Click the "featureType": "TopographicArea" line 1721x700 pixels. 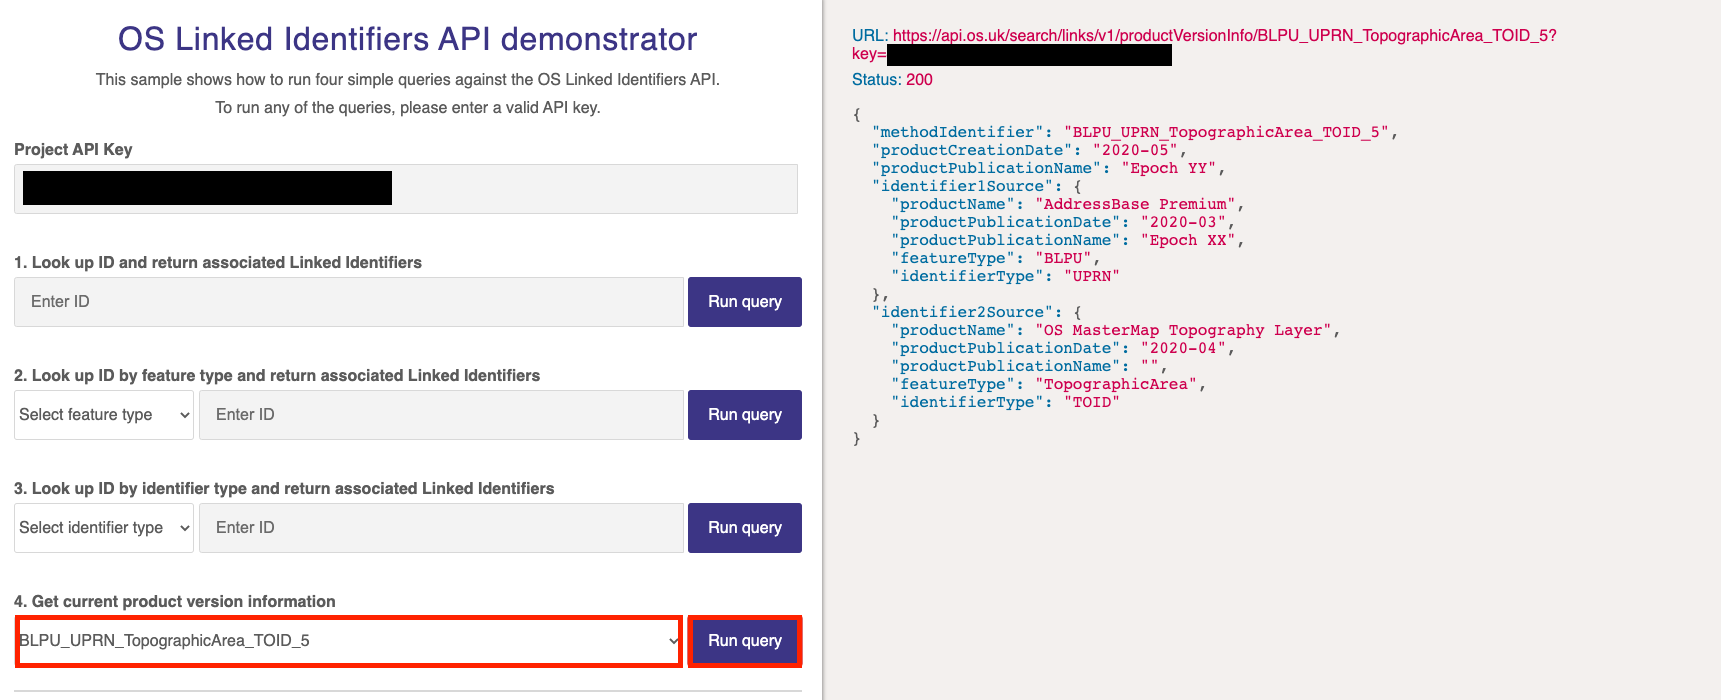tap(1049, 384)
